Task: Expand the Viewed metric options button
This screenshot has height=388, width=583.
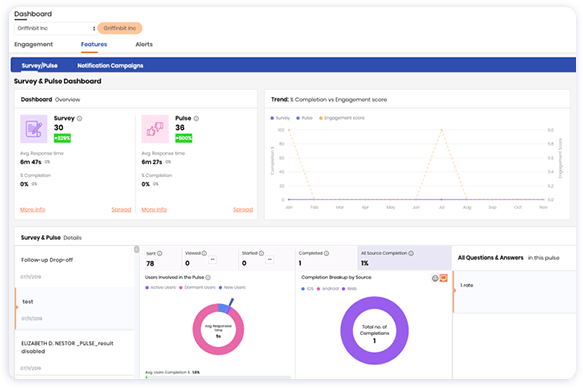Action: click(212, 259)
